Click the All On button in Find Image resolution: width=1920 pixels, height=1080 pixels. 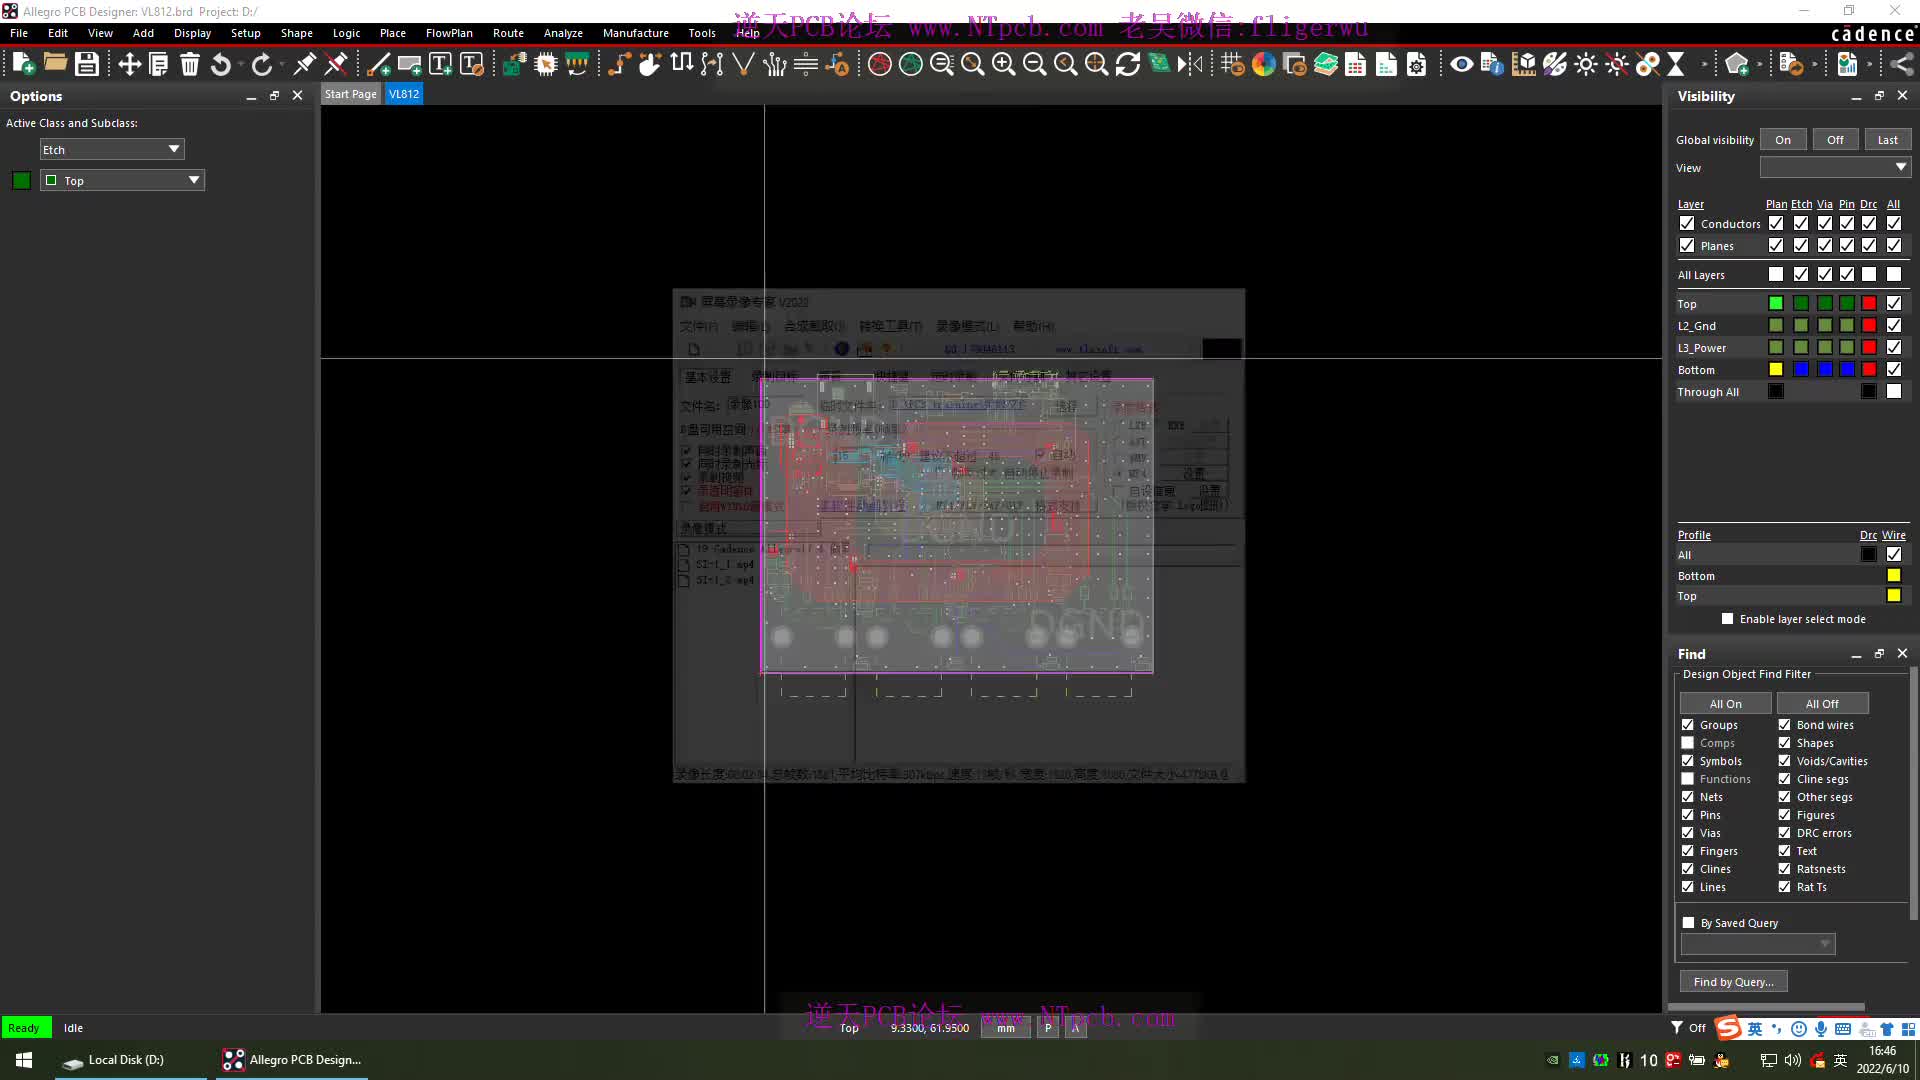1725,704
